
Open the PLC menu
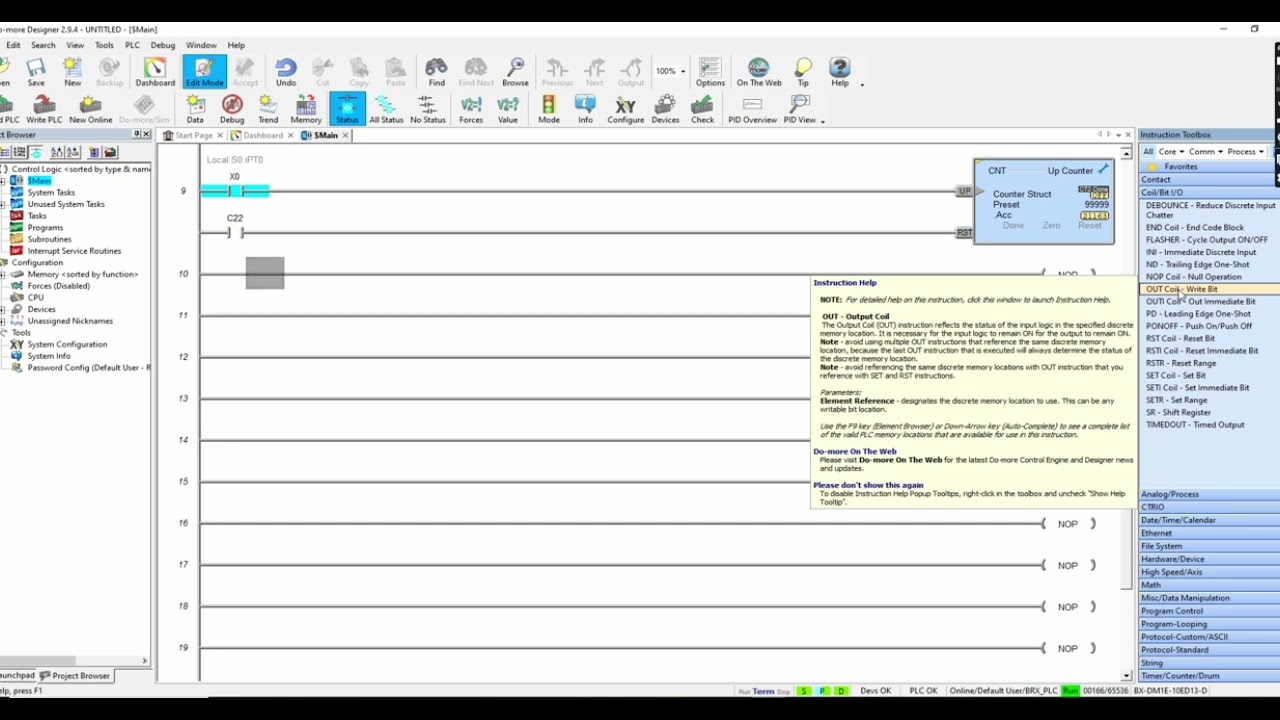click(x=132, y=45)
